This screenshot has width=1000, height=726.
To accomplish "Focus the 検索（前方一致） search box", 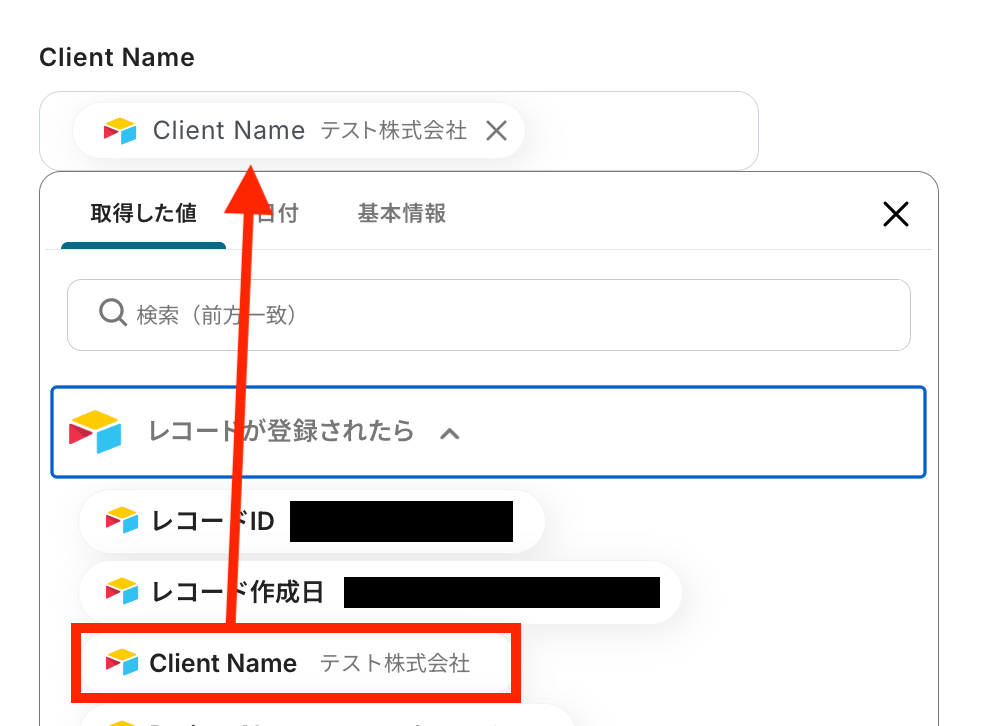I will click(x=489, y=315).
